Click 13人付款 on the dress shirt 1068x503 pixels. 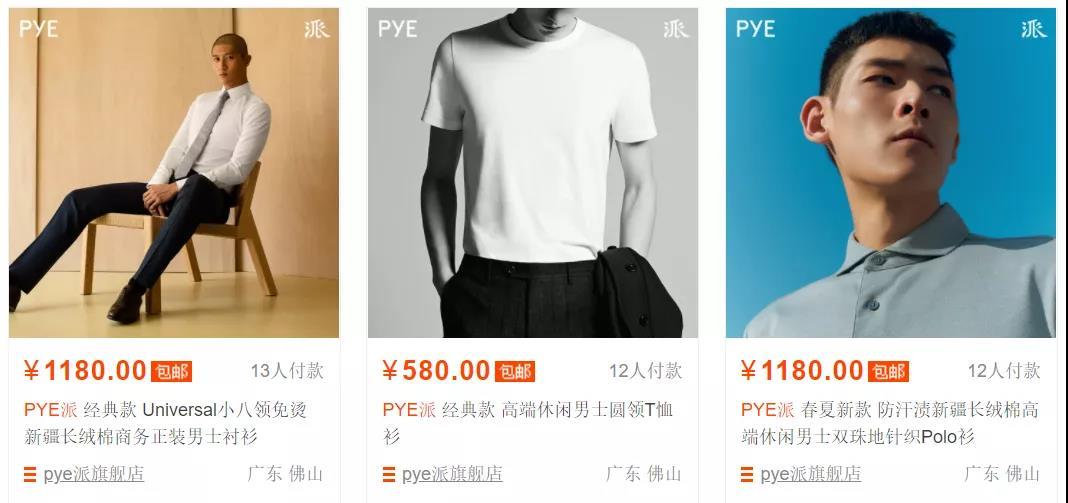point(287,371)
